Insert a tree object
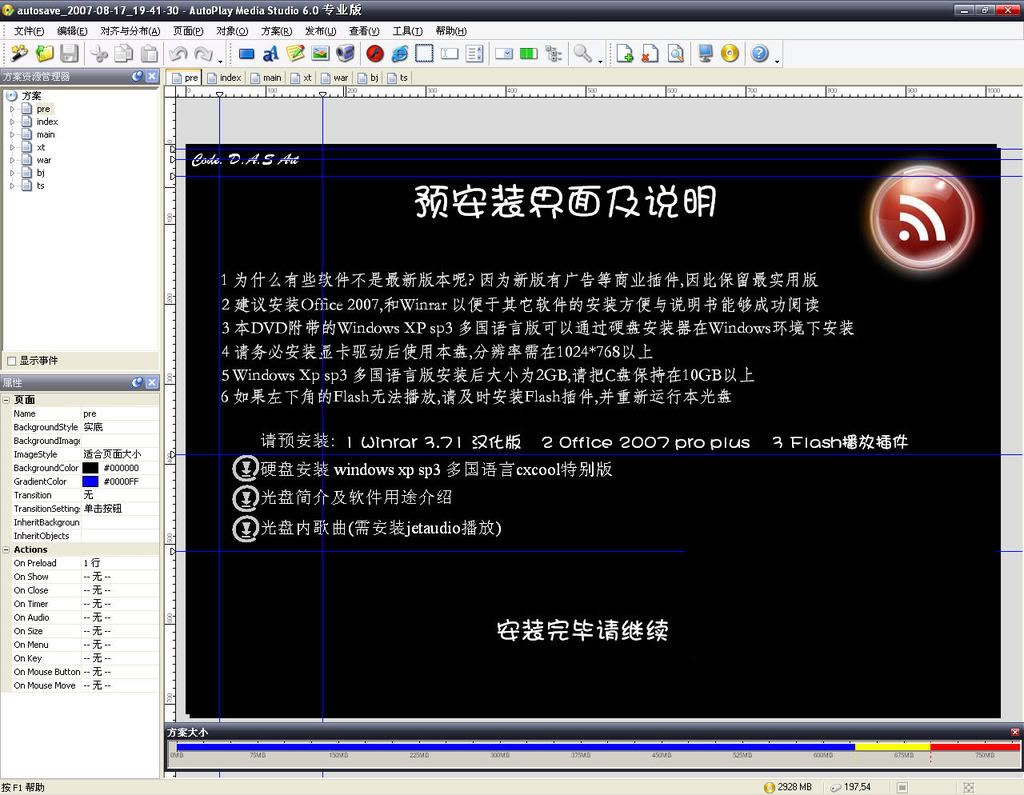The height and width of the screenshot is (795, 1024). click(x=554, y=54)
